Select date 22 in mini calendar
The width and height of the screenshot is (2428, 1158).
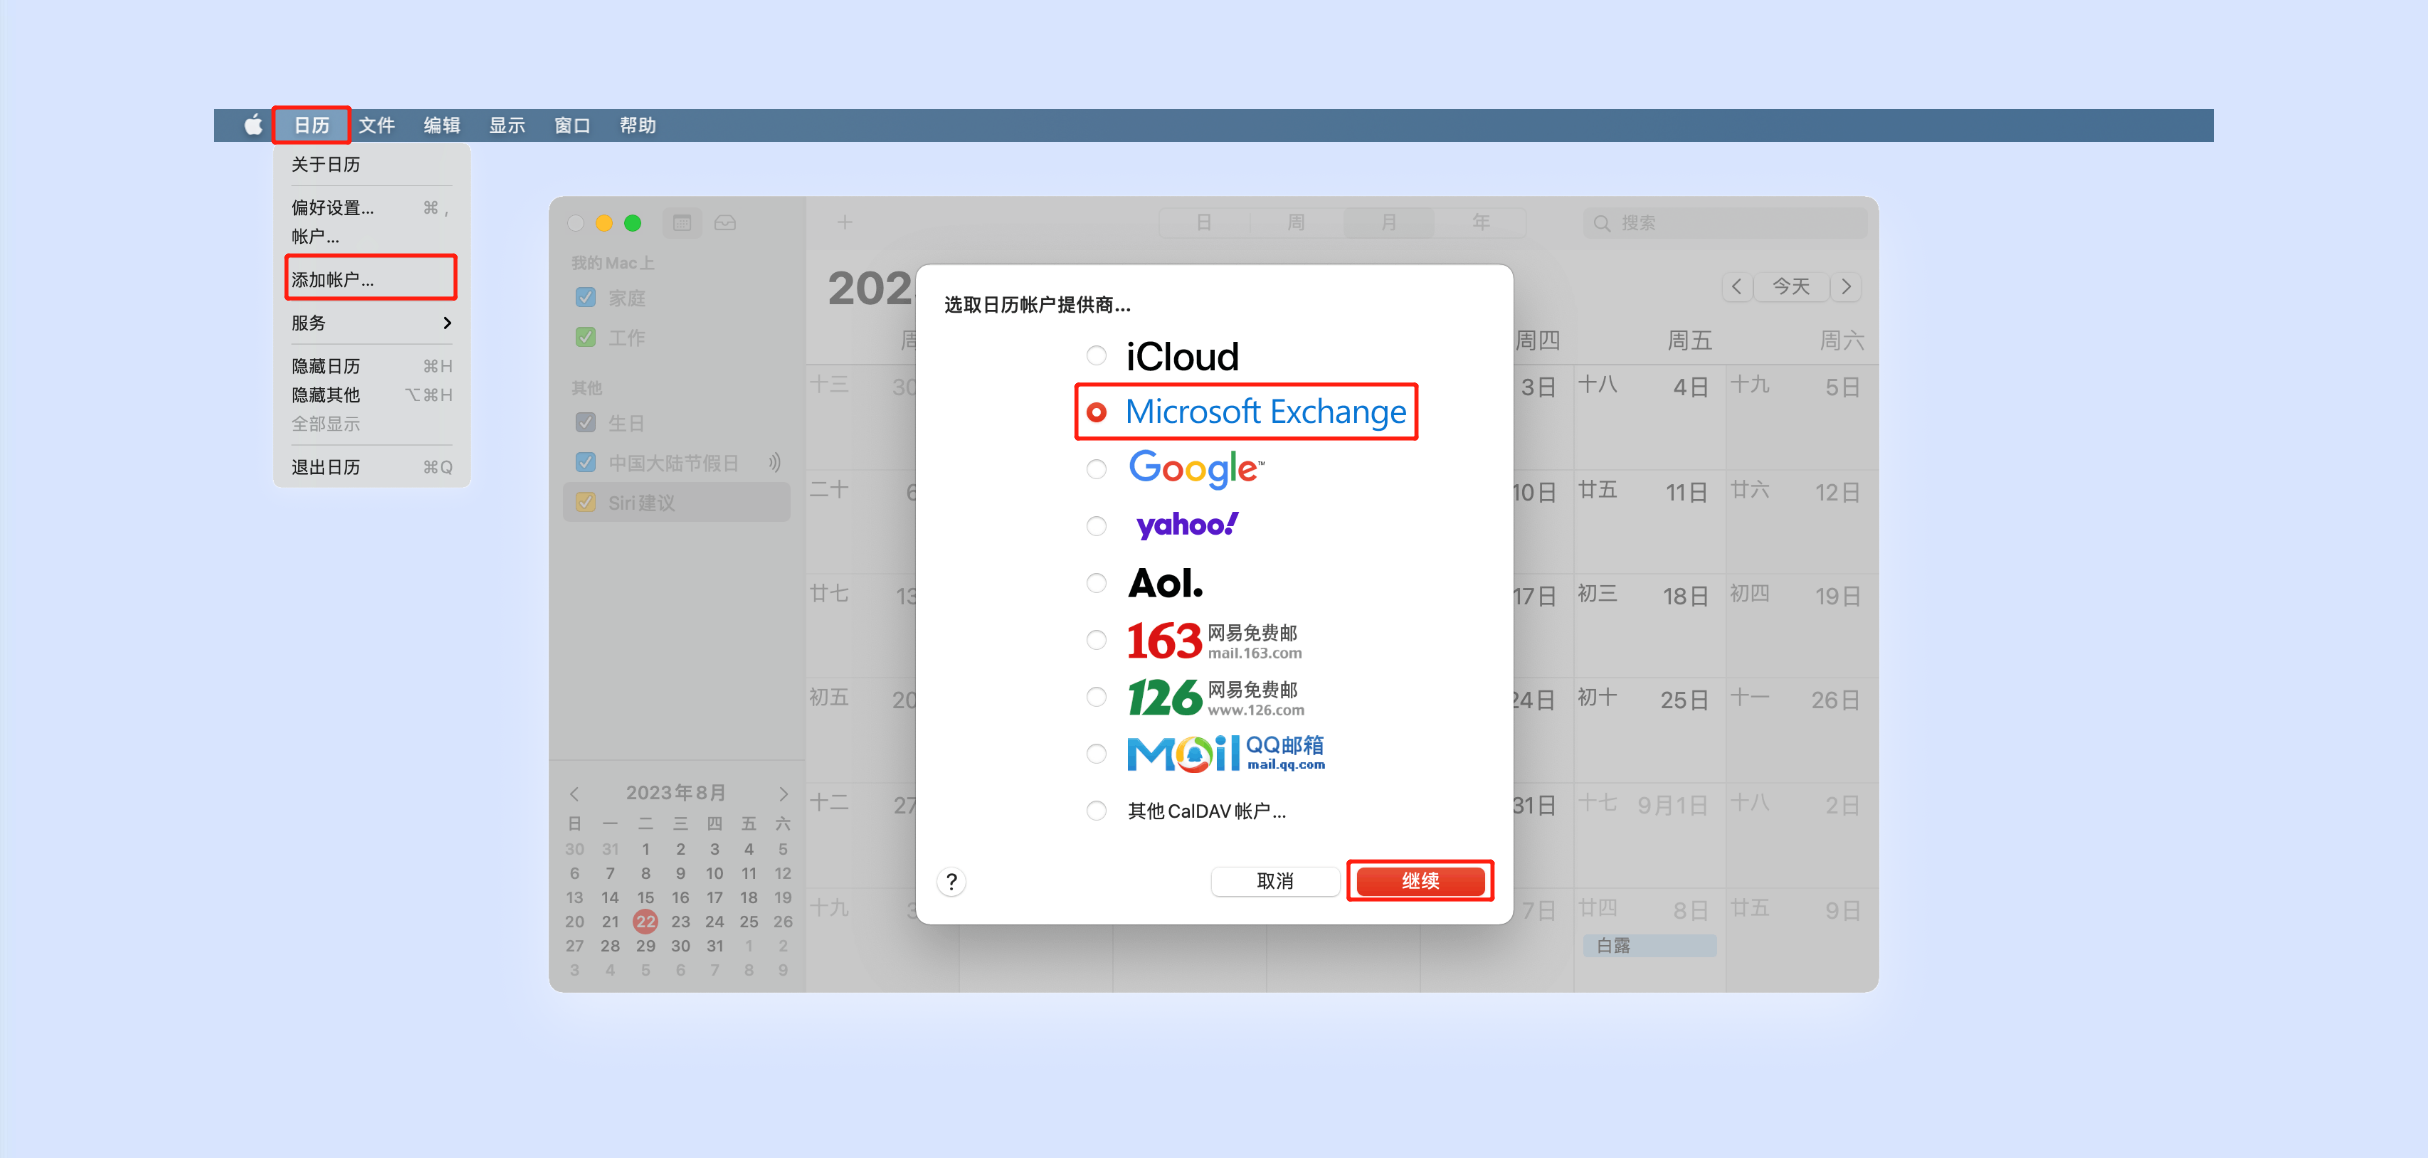pos(646,921)
